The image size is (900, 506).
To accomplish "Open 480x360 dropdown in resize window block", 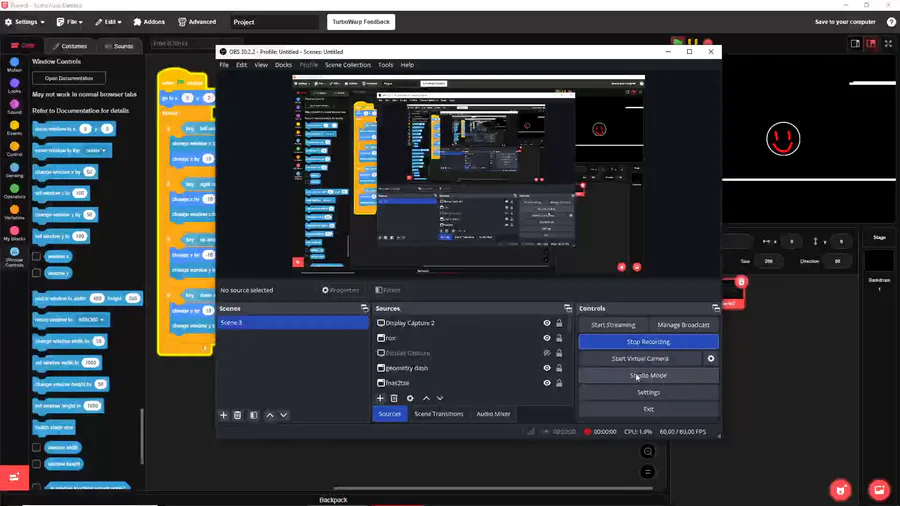I will click(x=91, y=320).
